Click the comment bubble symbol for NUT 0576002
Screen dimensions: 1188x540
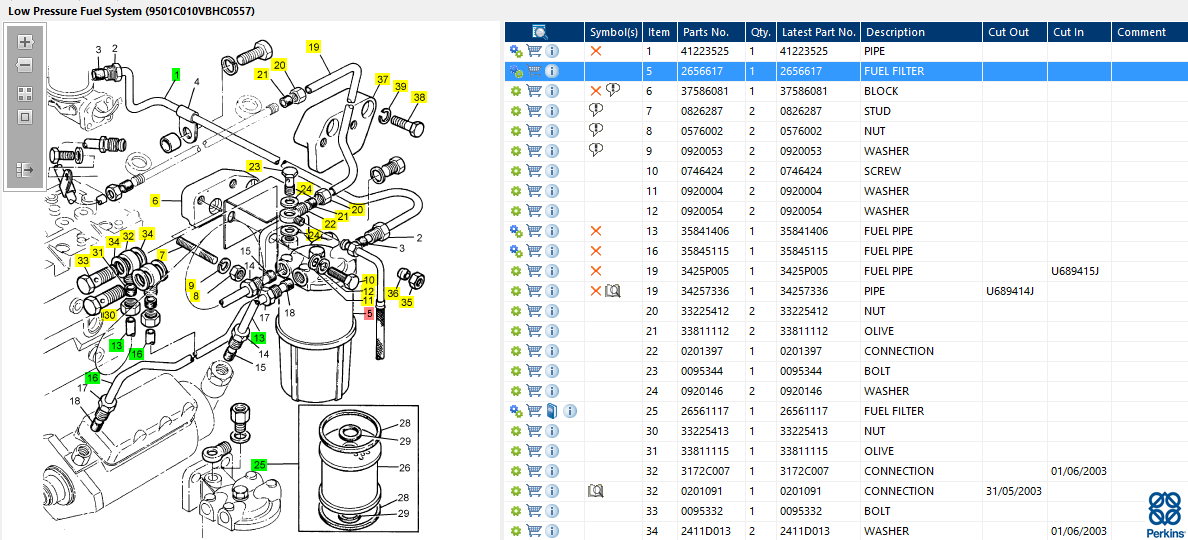click(596, 131)
